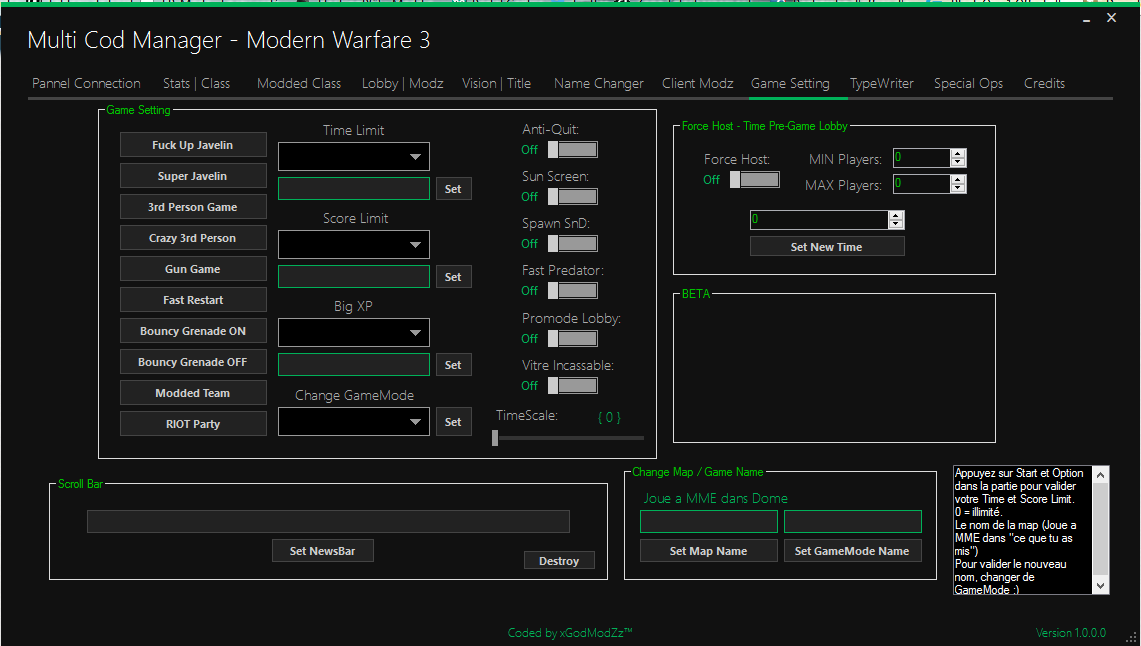1141x646 pixels.
Task: Click help text scrollbar up arrow
Action: point(1101,474)
